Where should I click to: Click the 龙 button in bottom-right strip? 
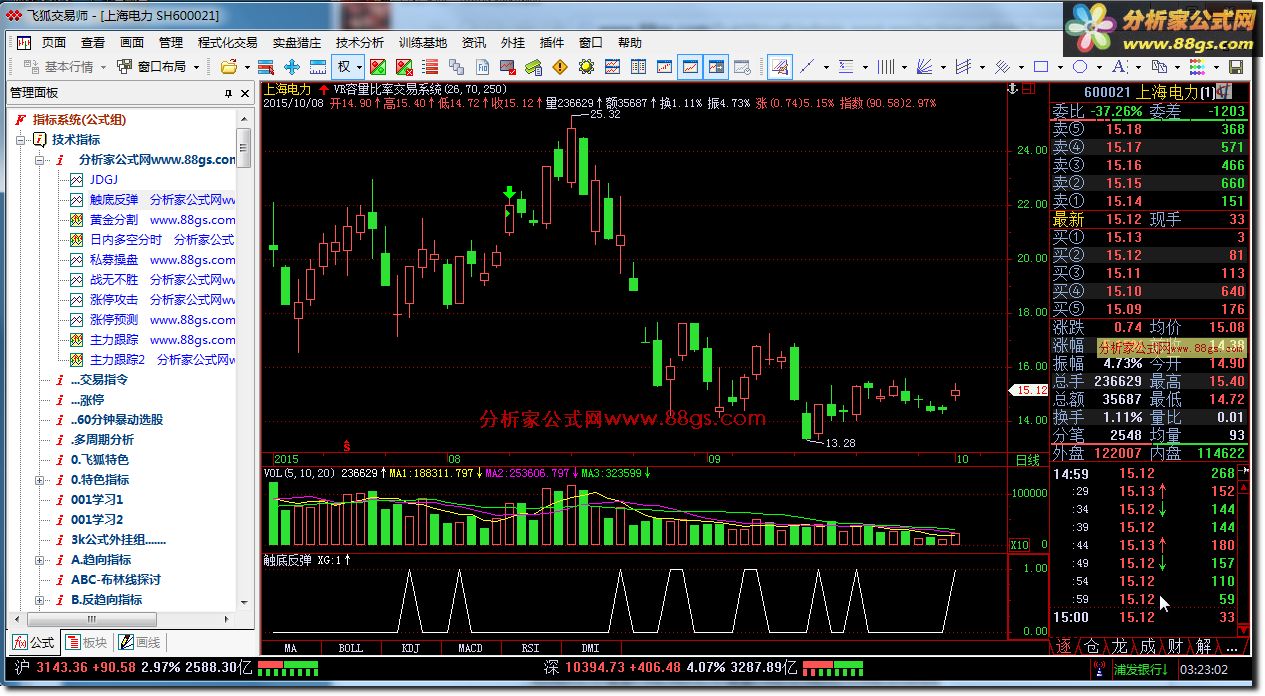[1117, 646]
